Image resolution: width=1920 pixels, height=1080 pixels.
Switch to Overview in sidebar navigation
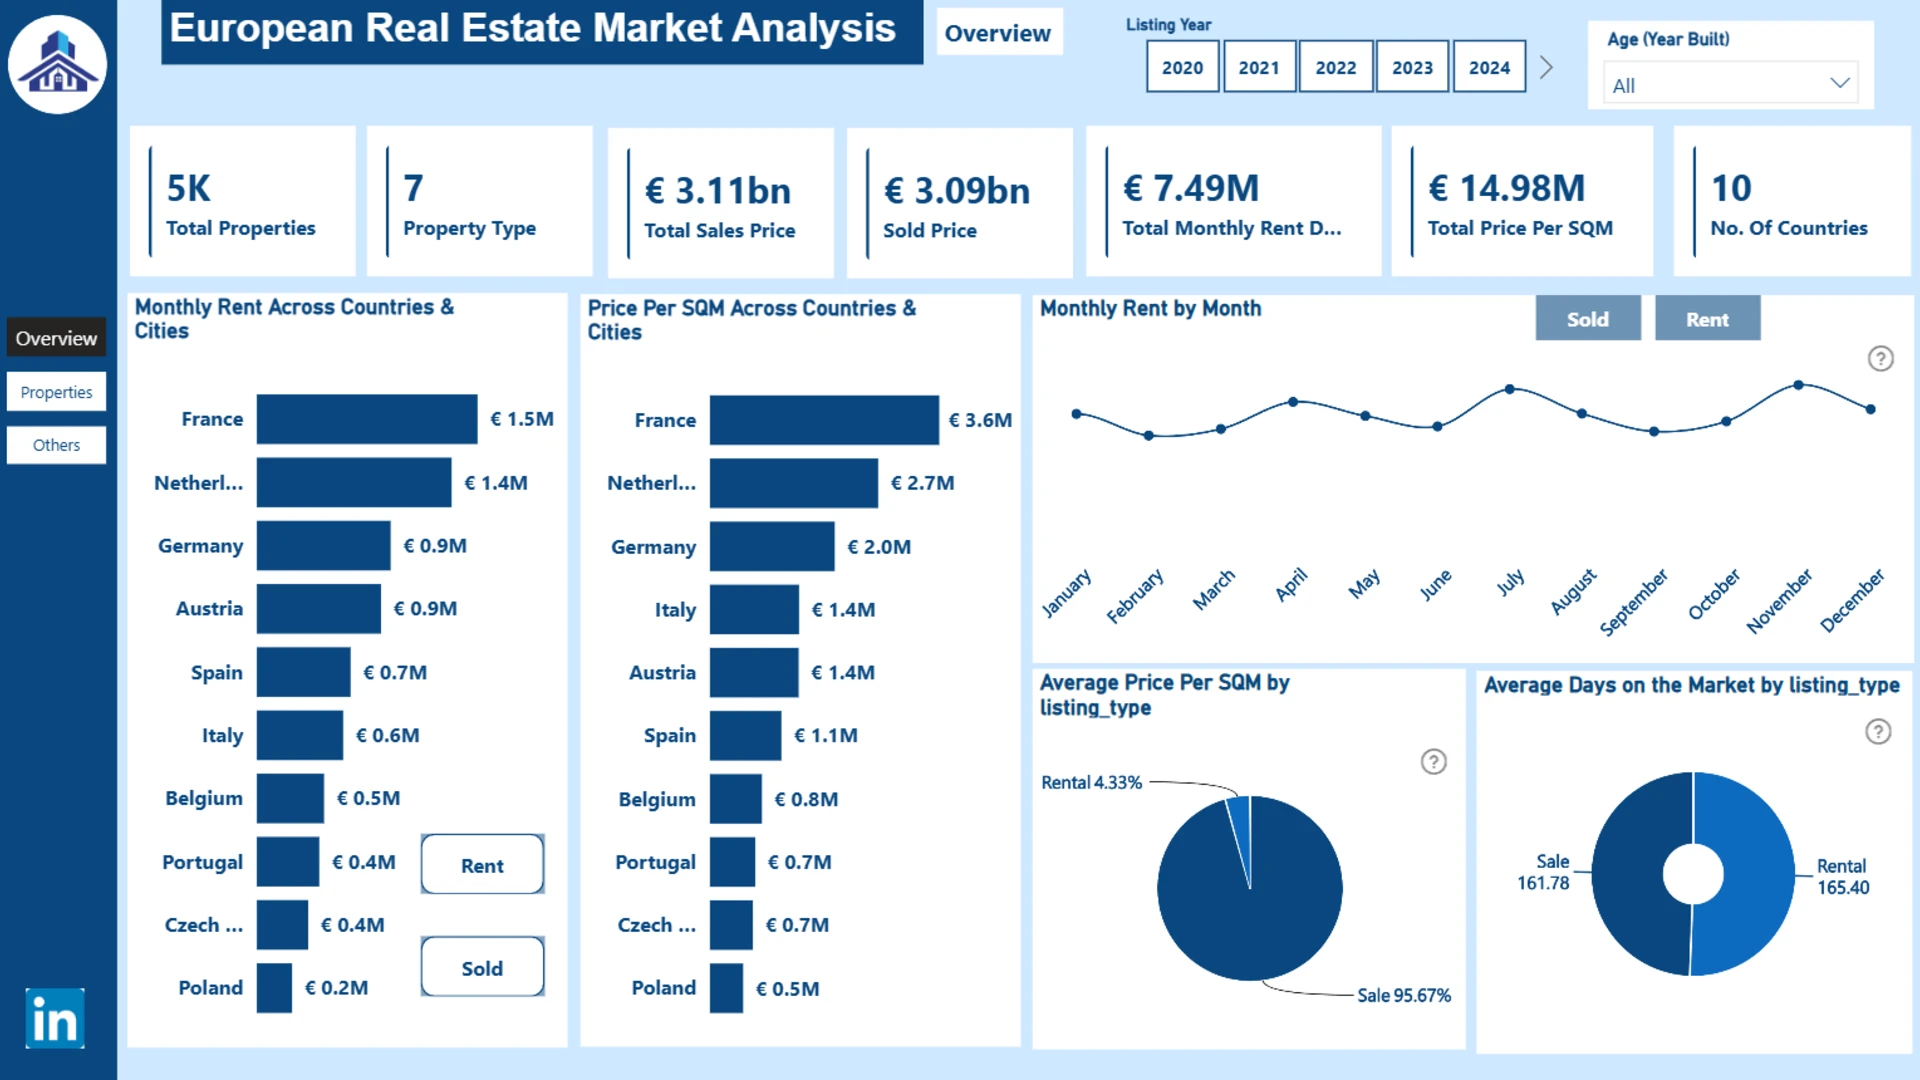[56, 338]
